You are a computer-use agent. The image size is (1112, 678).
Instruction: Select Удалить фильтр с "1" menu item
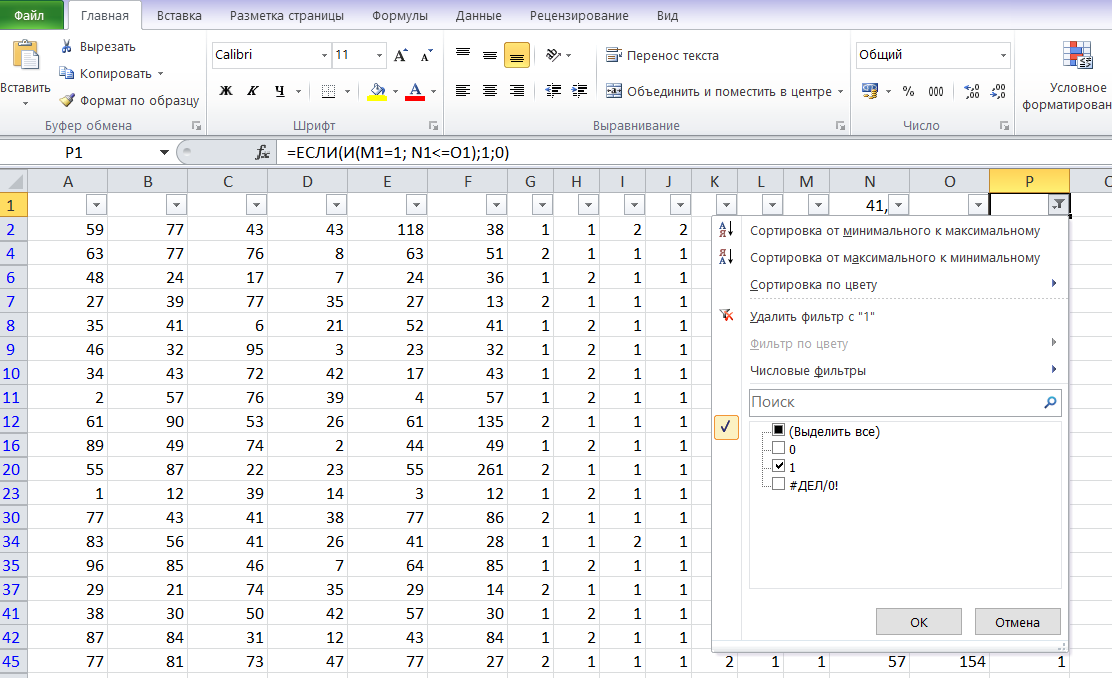(812, 317)
